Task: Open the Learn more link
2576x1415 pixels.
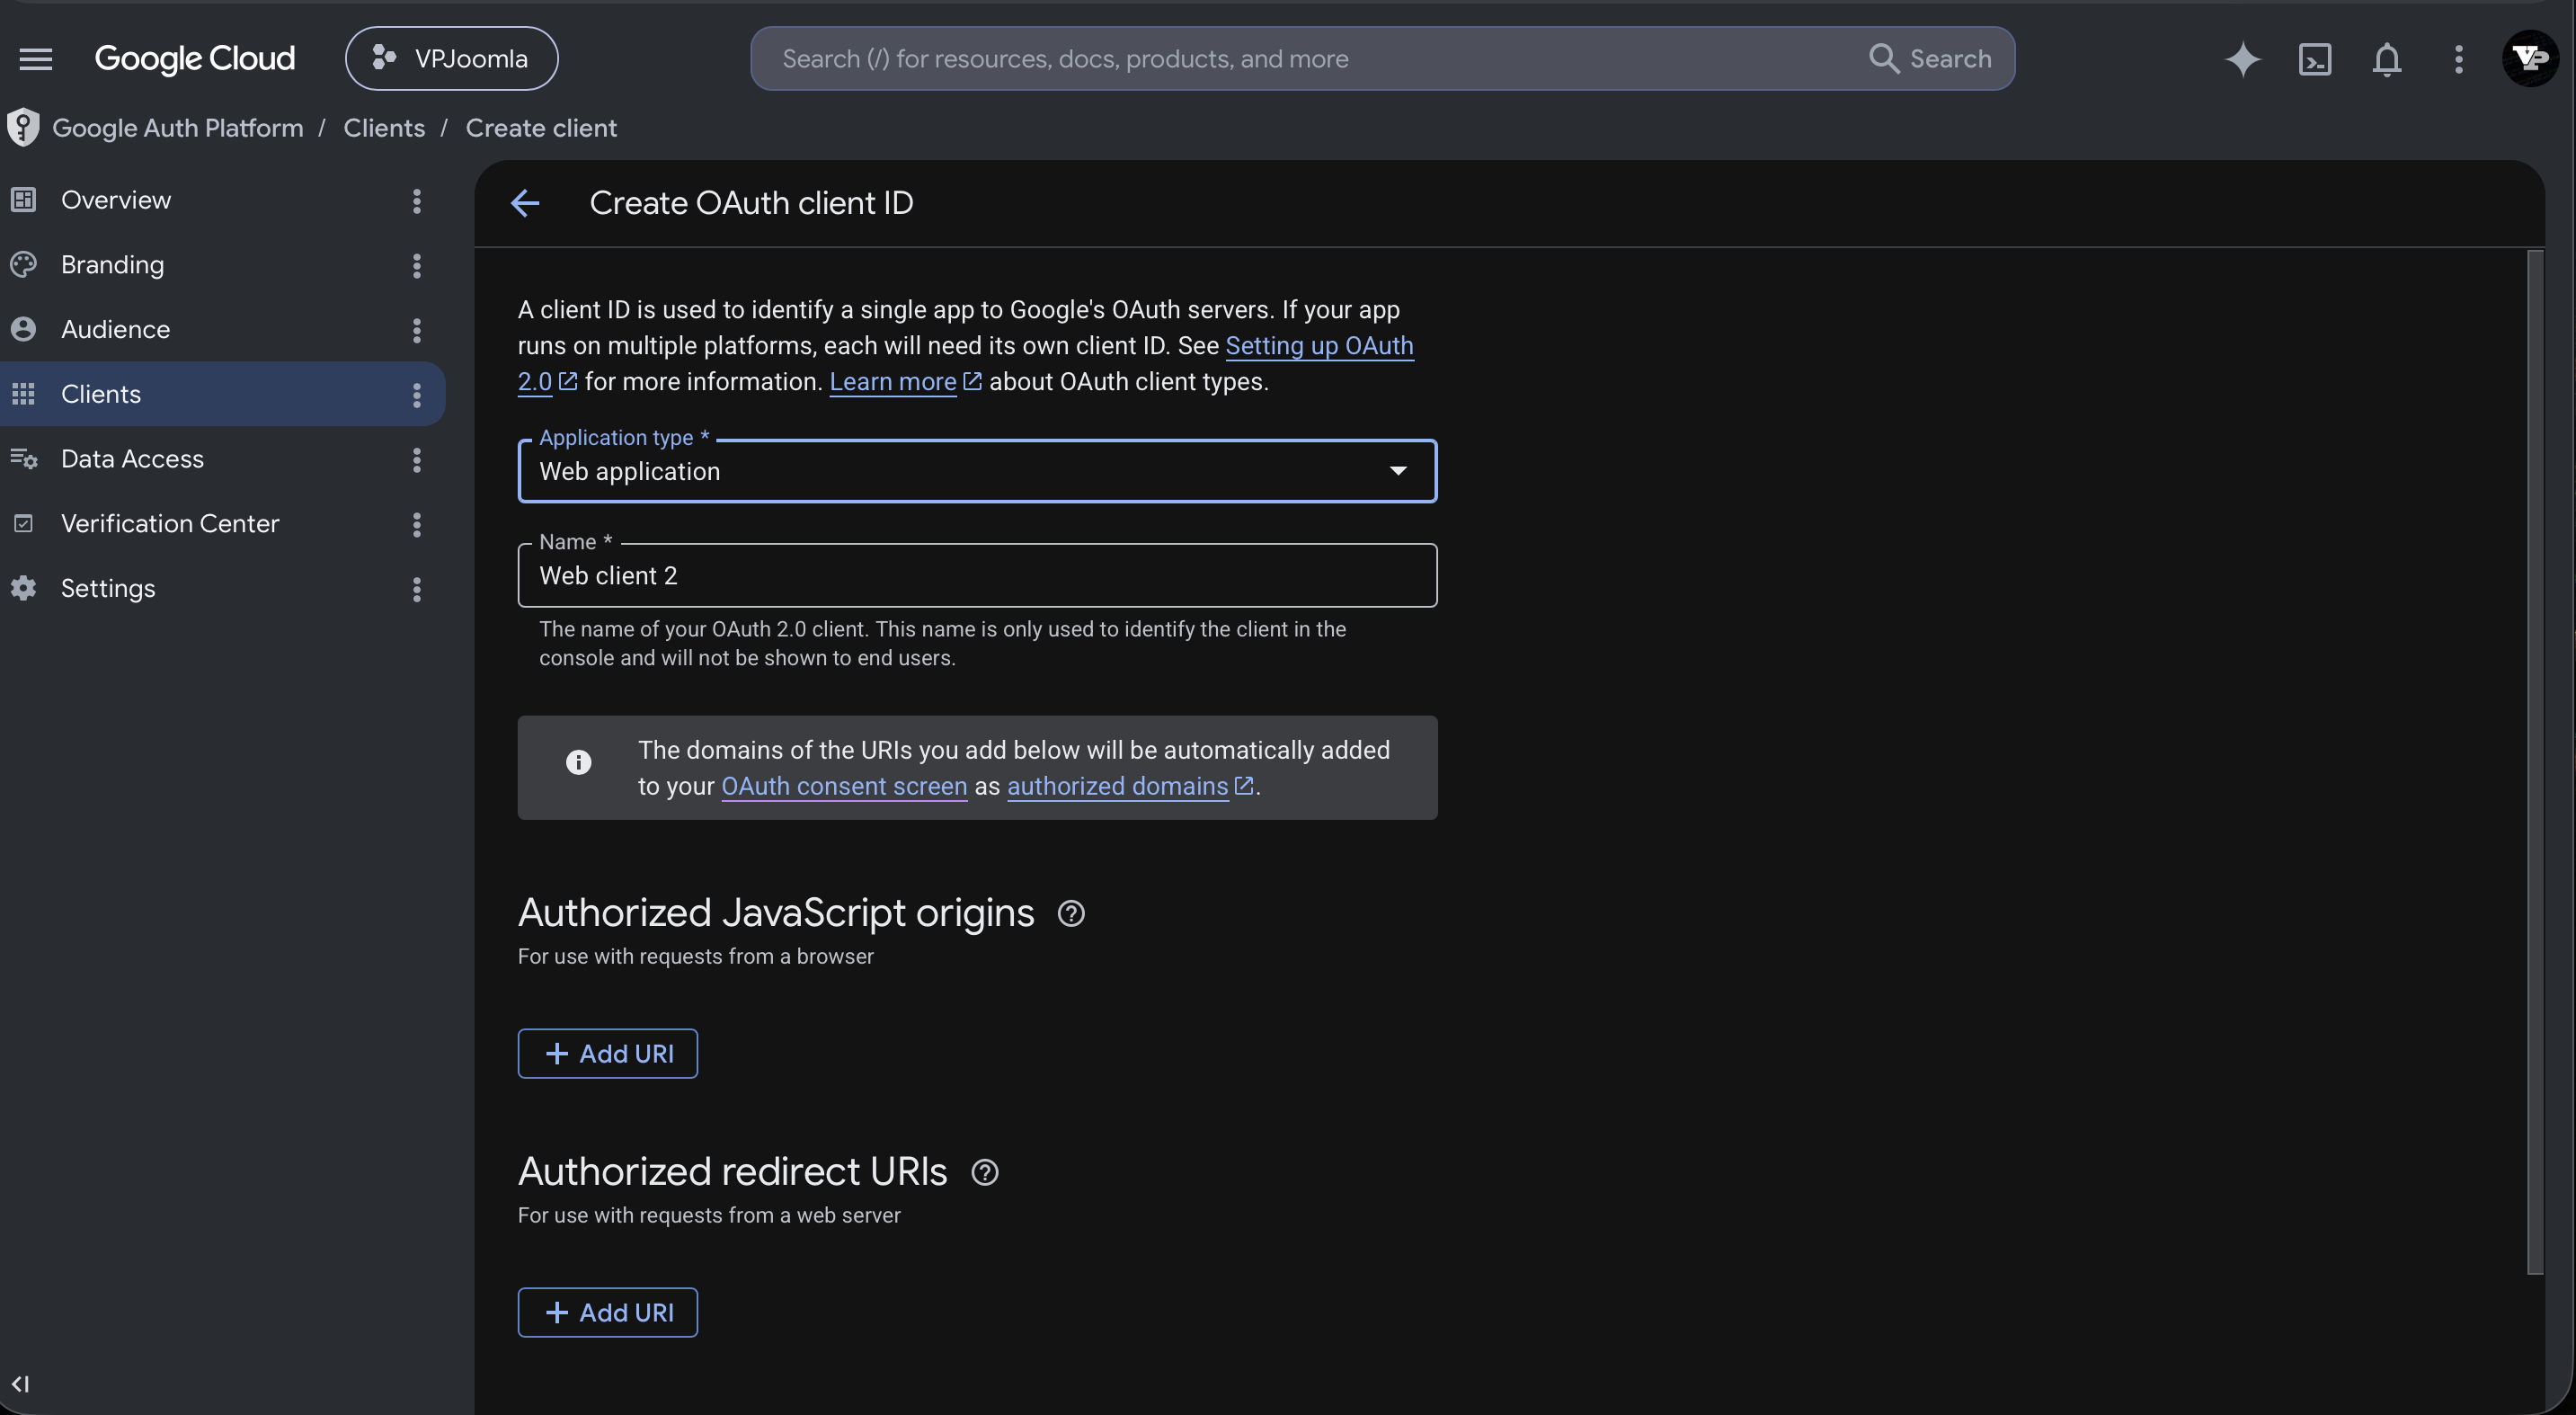Action: [893, 382]
